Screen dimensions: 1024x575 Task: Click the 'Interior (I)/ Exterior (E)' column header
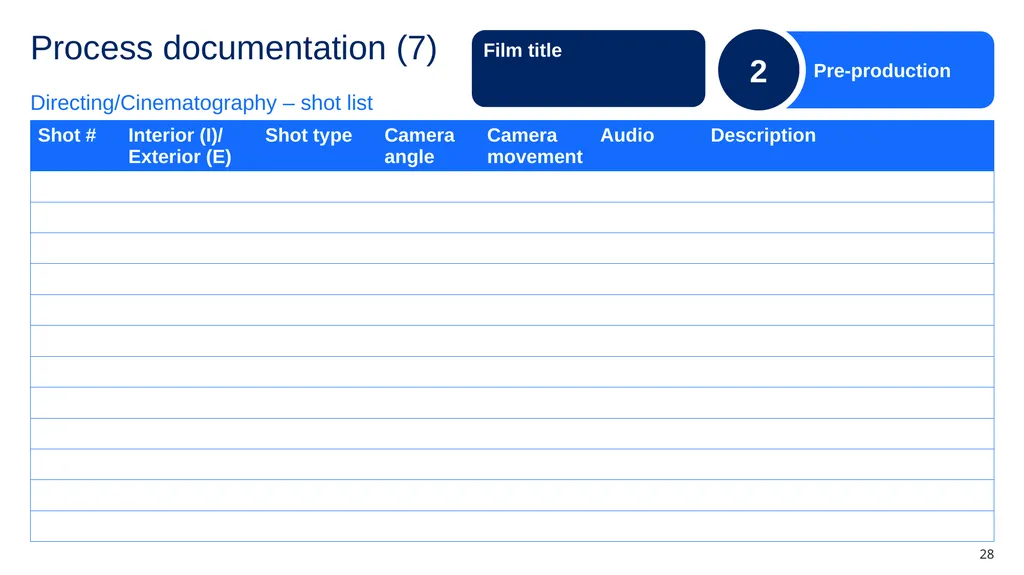[180, 146]
